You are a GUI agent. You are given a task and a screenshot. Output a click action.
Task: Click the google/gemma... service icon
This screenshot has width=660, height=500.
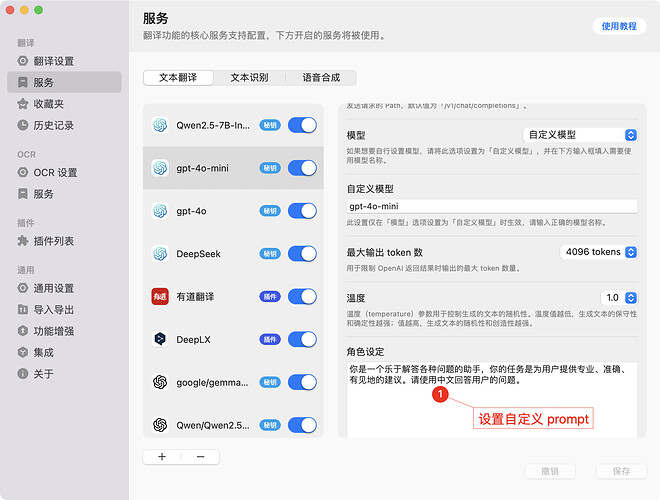point(160,382)
